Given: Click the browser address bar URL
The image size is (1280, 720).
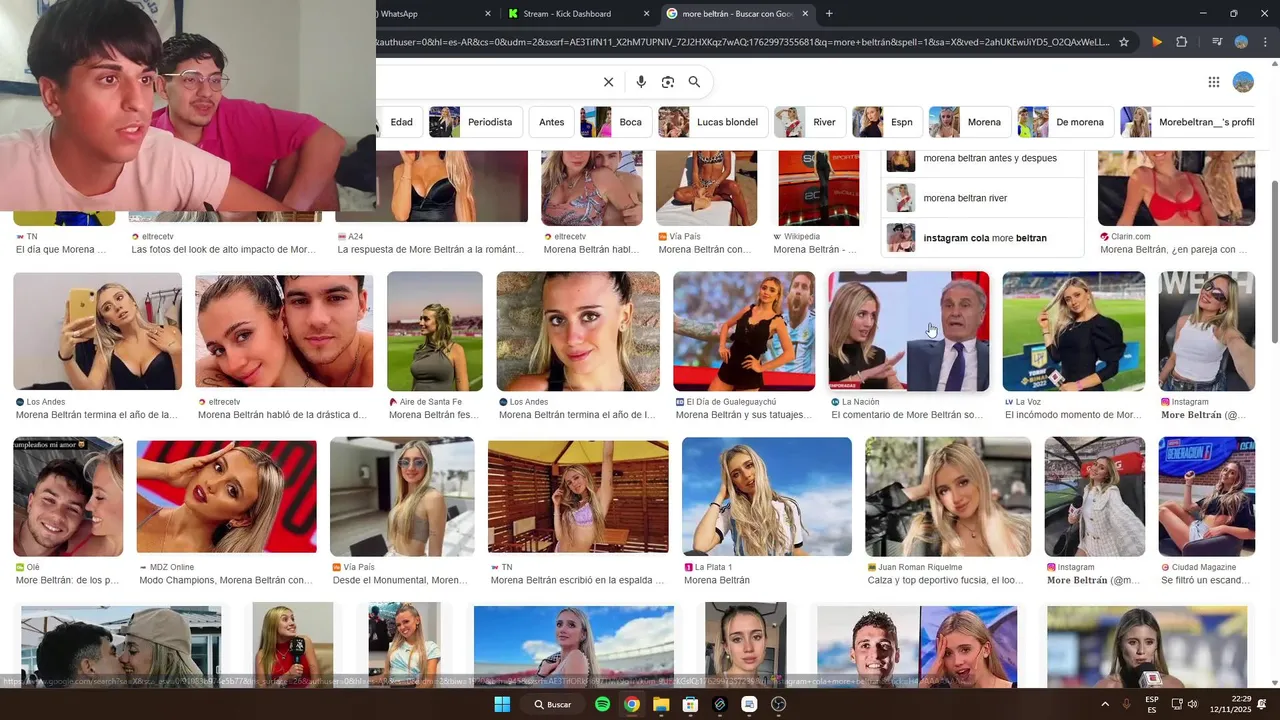Looking at the screenshot, I should (742, 42).
